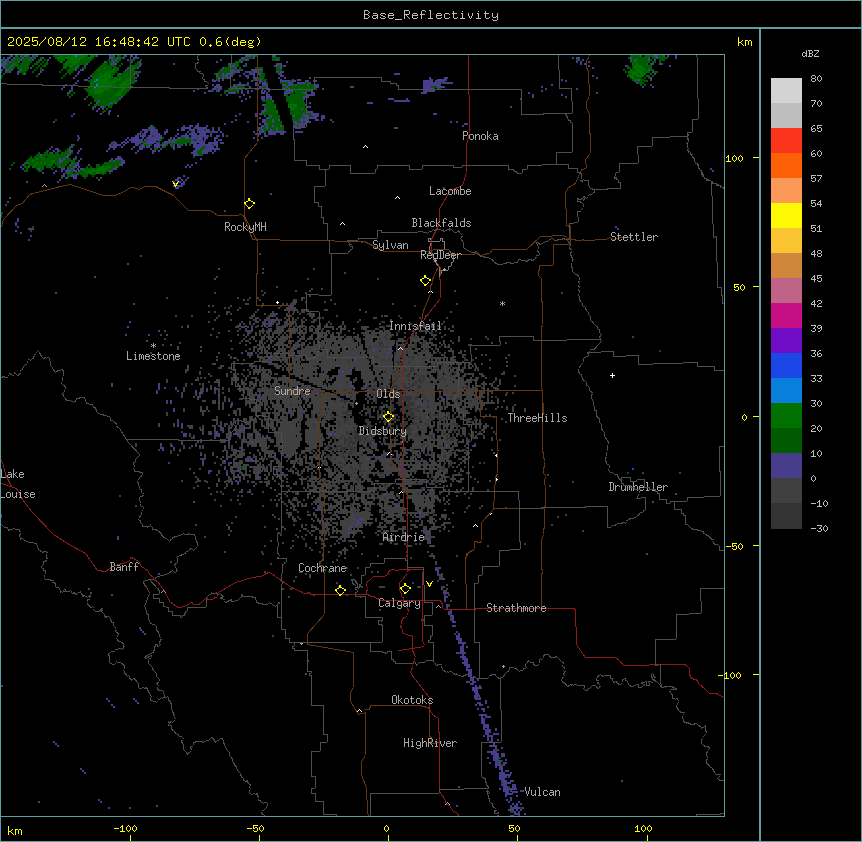The width and height of the screenshot is (862, 842).
Task: Click the Vulcan city label
Action: point(543,792)
